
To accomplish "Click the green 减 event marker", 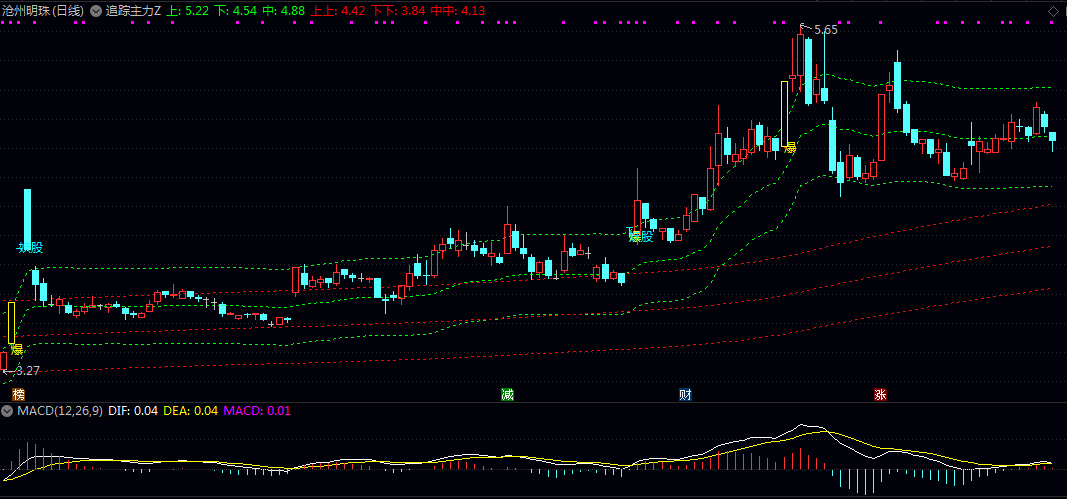I will (507, 395).
